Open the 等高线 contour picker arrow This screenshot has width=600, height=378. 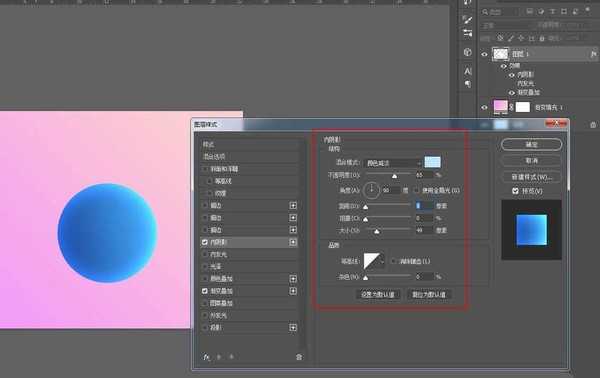pos(382,261)
